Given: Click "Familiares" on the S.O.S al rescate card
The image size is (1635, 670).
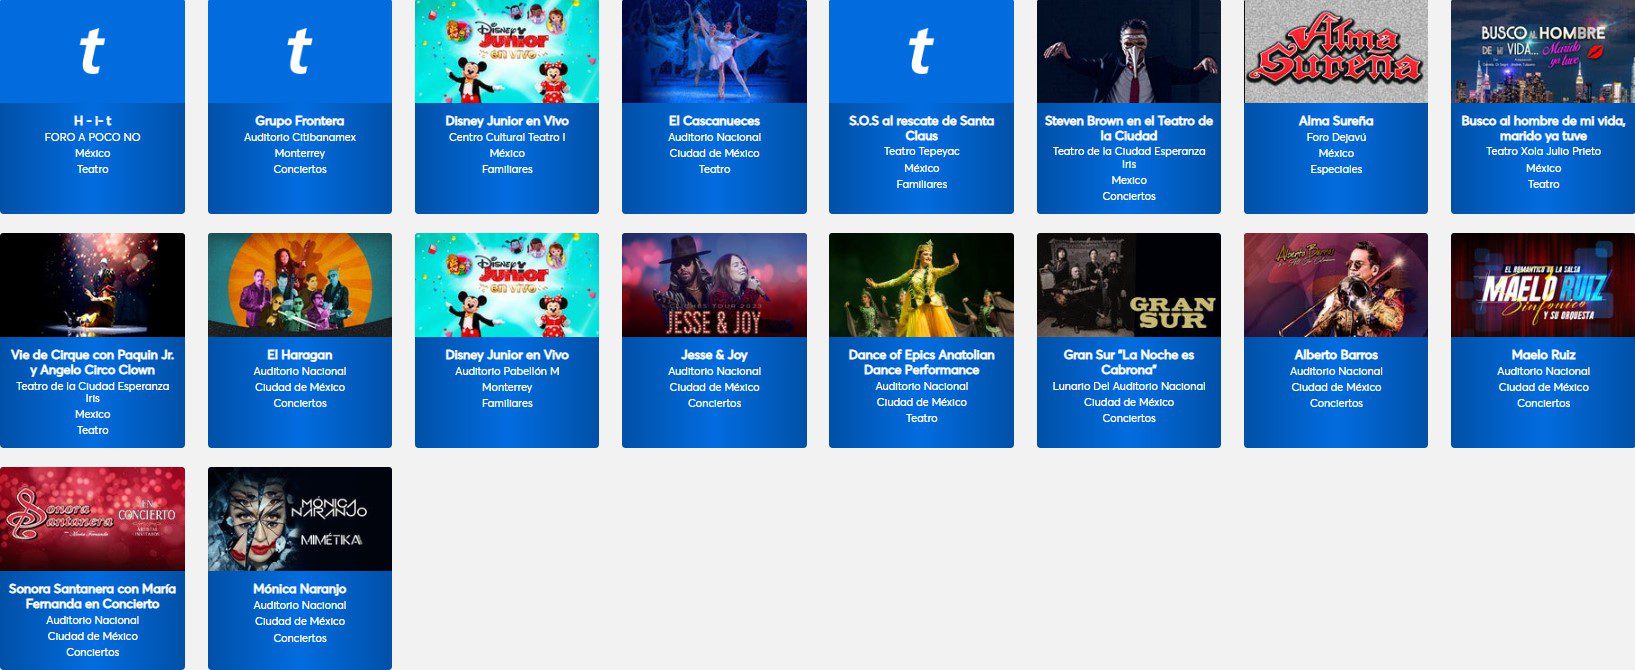Looking at the screenshot, I should click(921, 184).
